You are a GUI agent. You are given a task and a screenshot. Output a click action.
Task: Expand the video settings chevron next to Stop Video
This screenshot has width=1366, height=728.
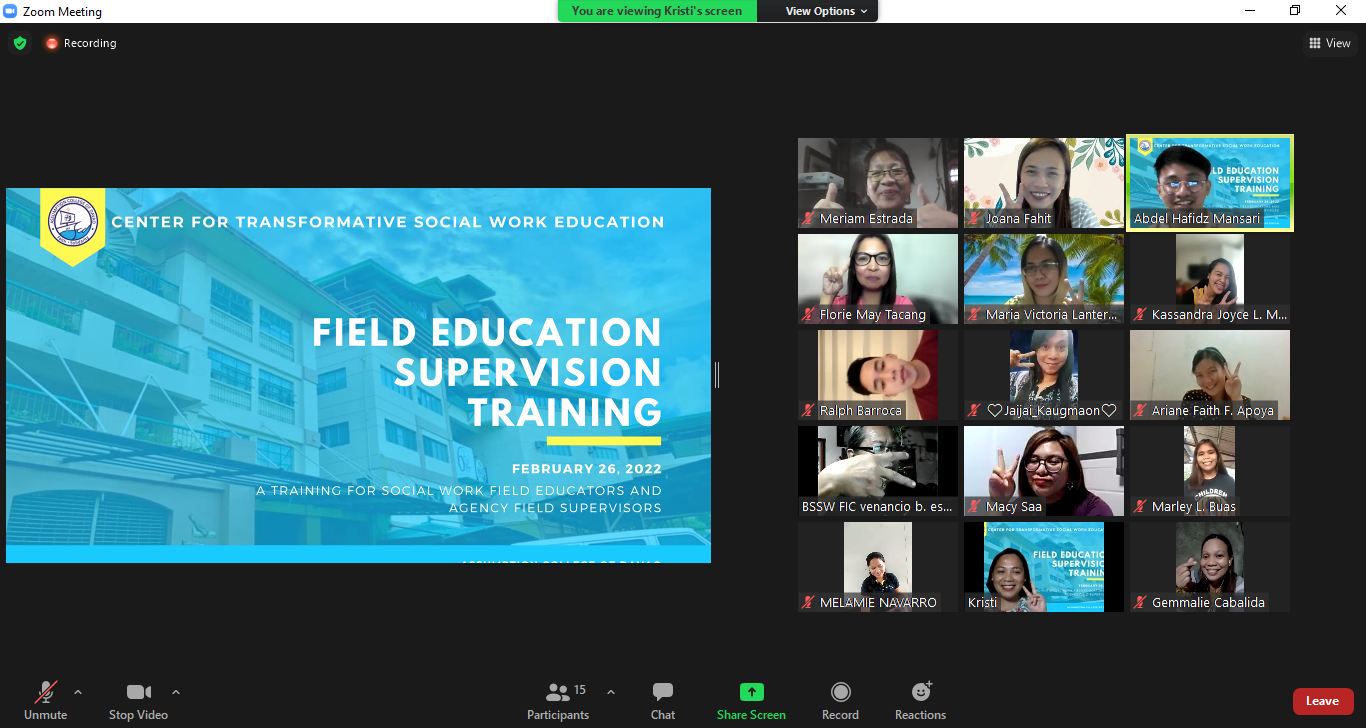tap(176, 690)
